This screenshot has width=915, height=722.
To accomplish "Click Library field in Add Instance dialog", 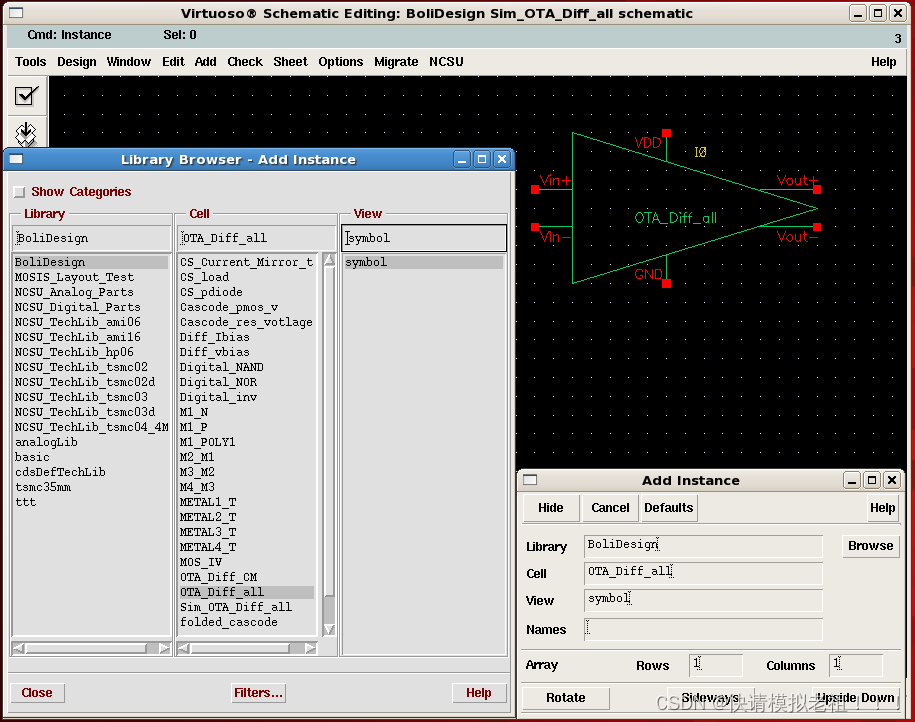I will 703,546.
